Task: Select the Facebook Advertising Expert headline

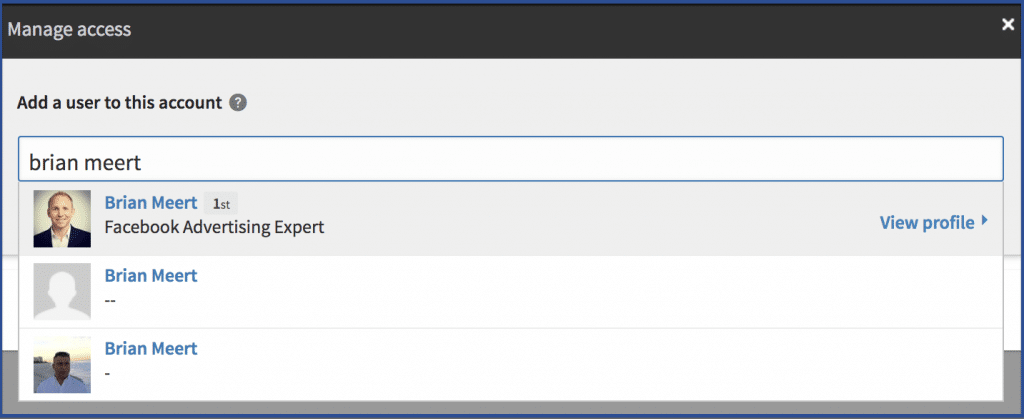Action: 214,228
